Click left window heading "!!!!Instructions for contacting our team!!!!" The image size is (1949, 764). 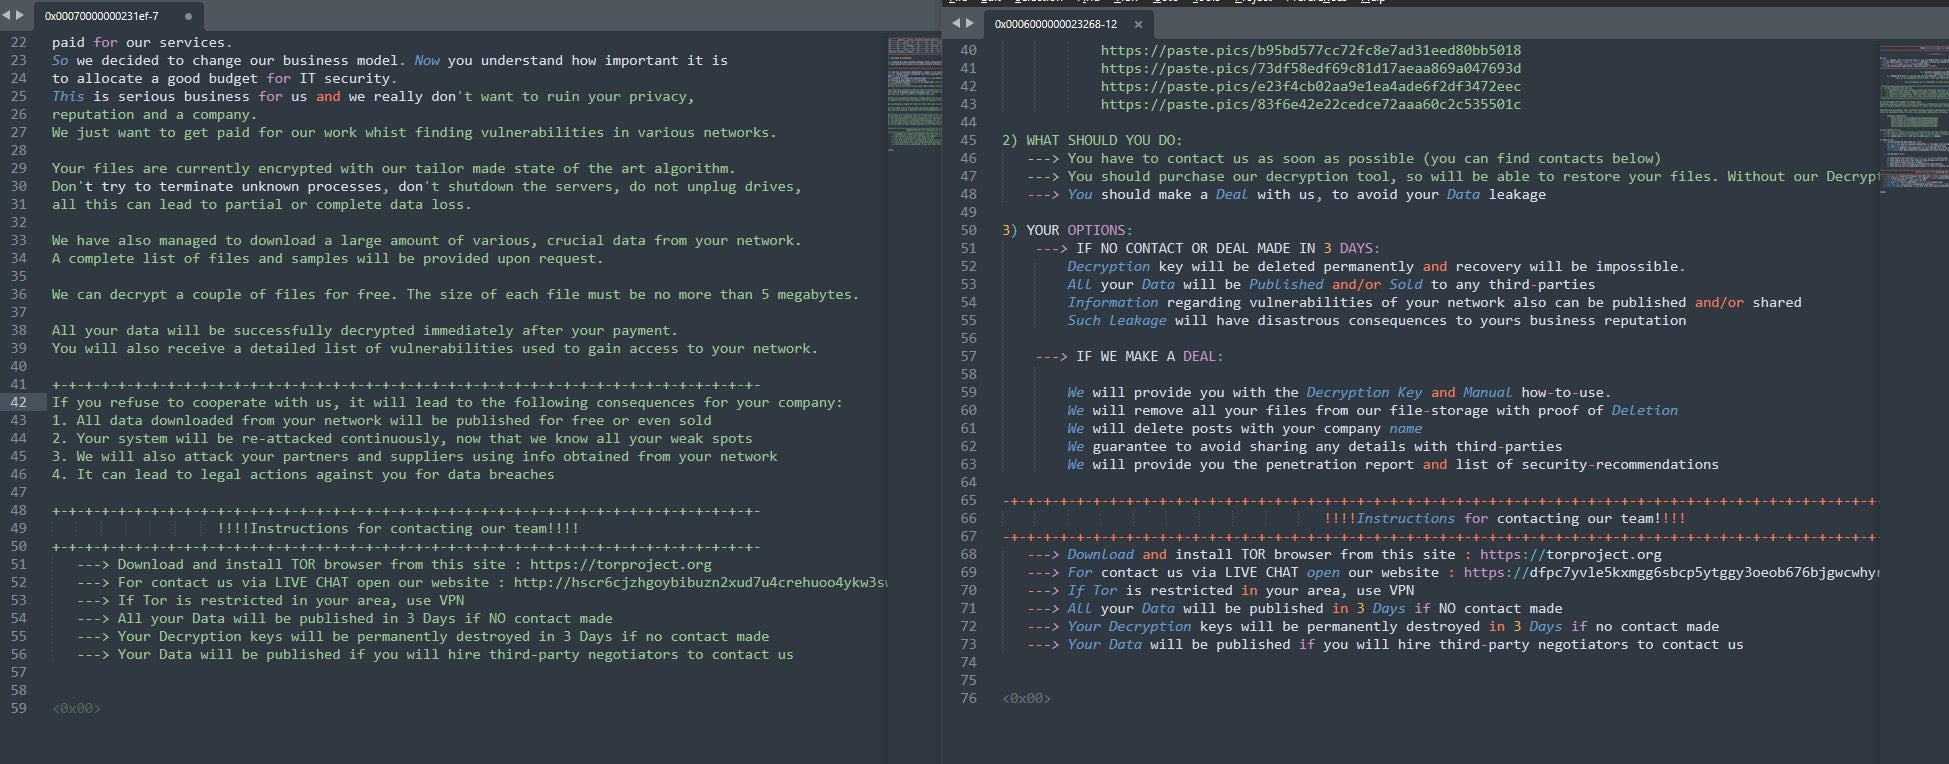(398, 529)
